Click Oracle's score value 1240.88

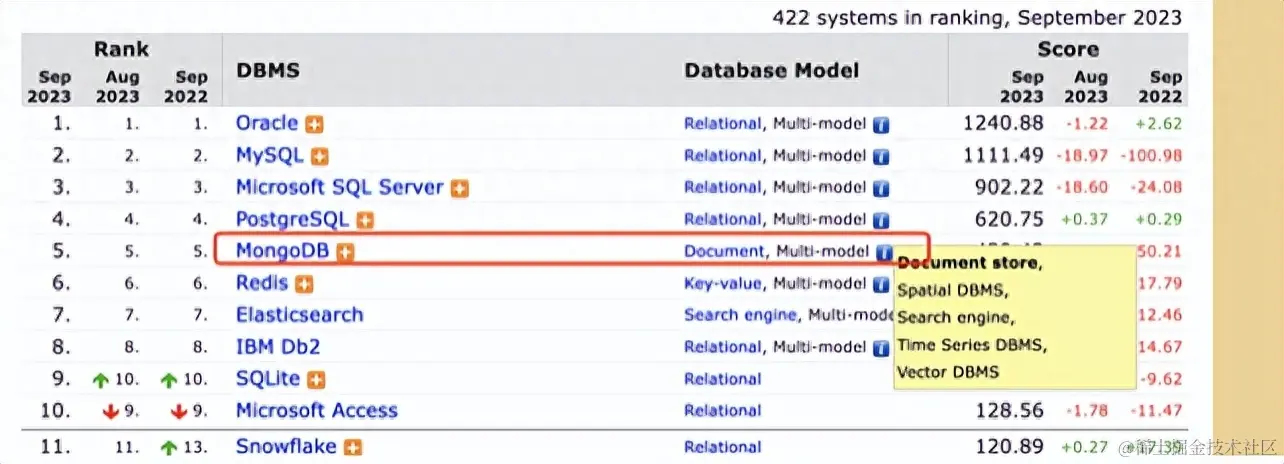(1003, 124)
